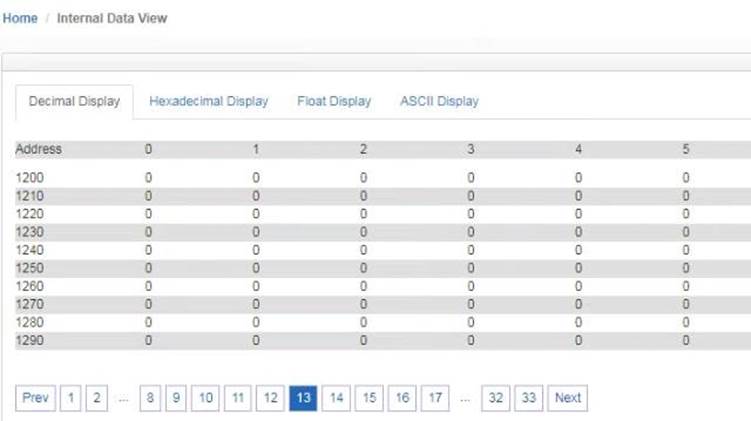Viewport: 751px width, 421px height.
Task: Select page 14 in the pager
Action: pyautogui.click(x=336, y=398)
